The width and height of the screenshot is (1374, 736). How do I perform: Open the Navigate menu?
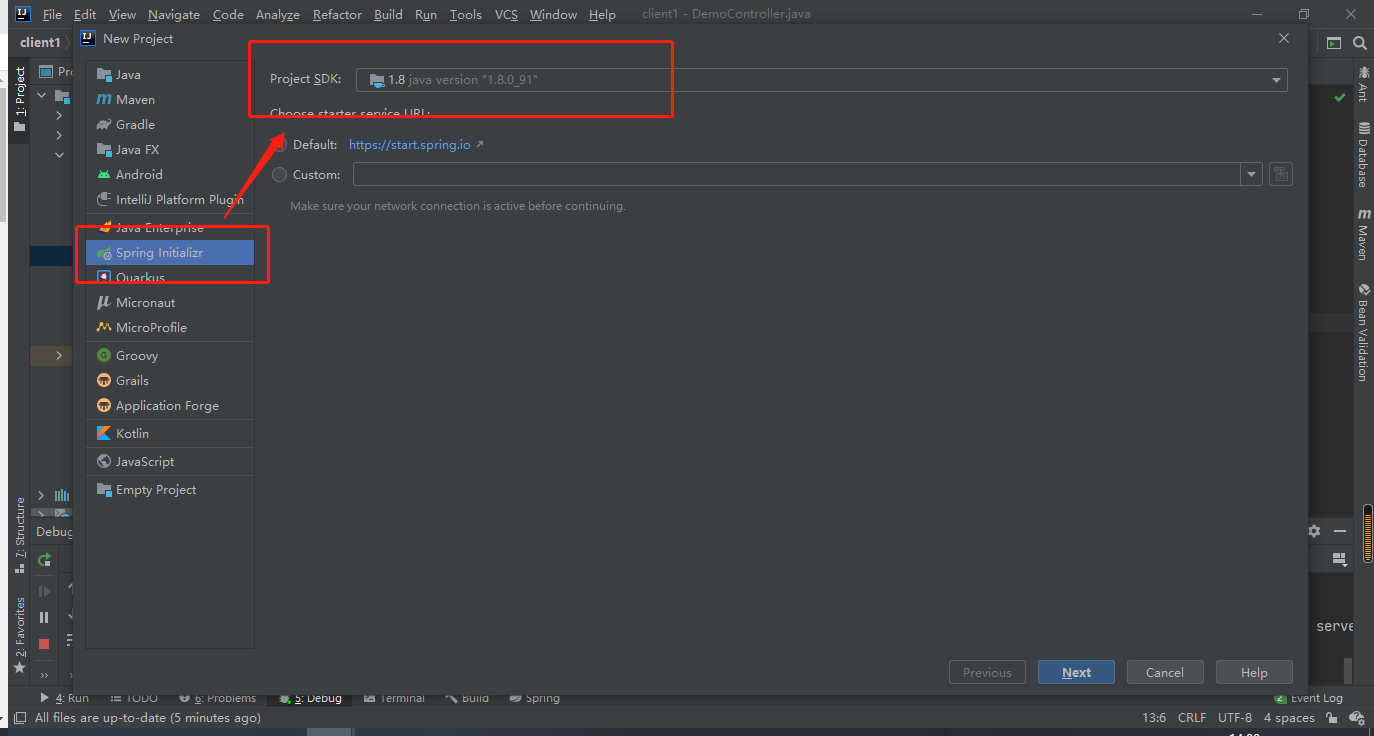[x=174, y=14]
